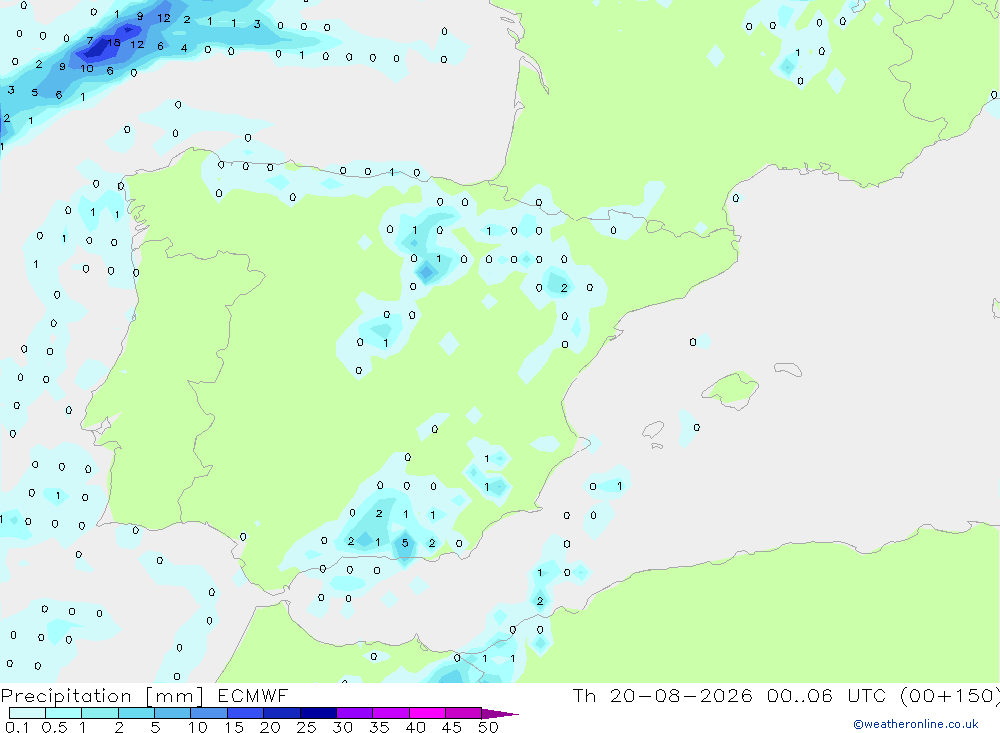
Task: Click the legend swatch between 40 and 45
Action: [x=427, y=713]
